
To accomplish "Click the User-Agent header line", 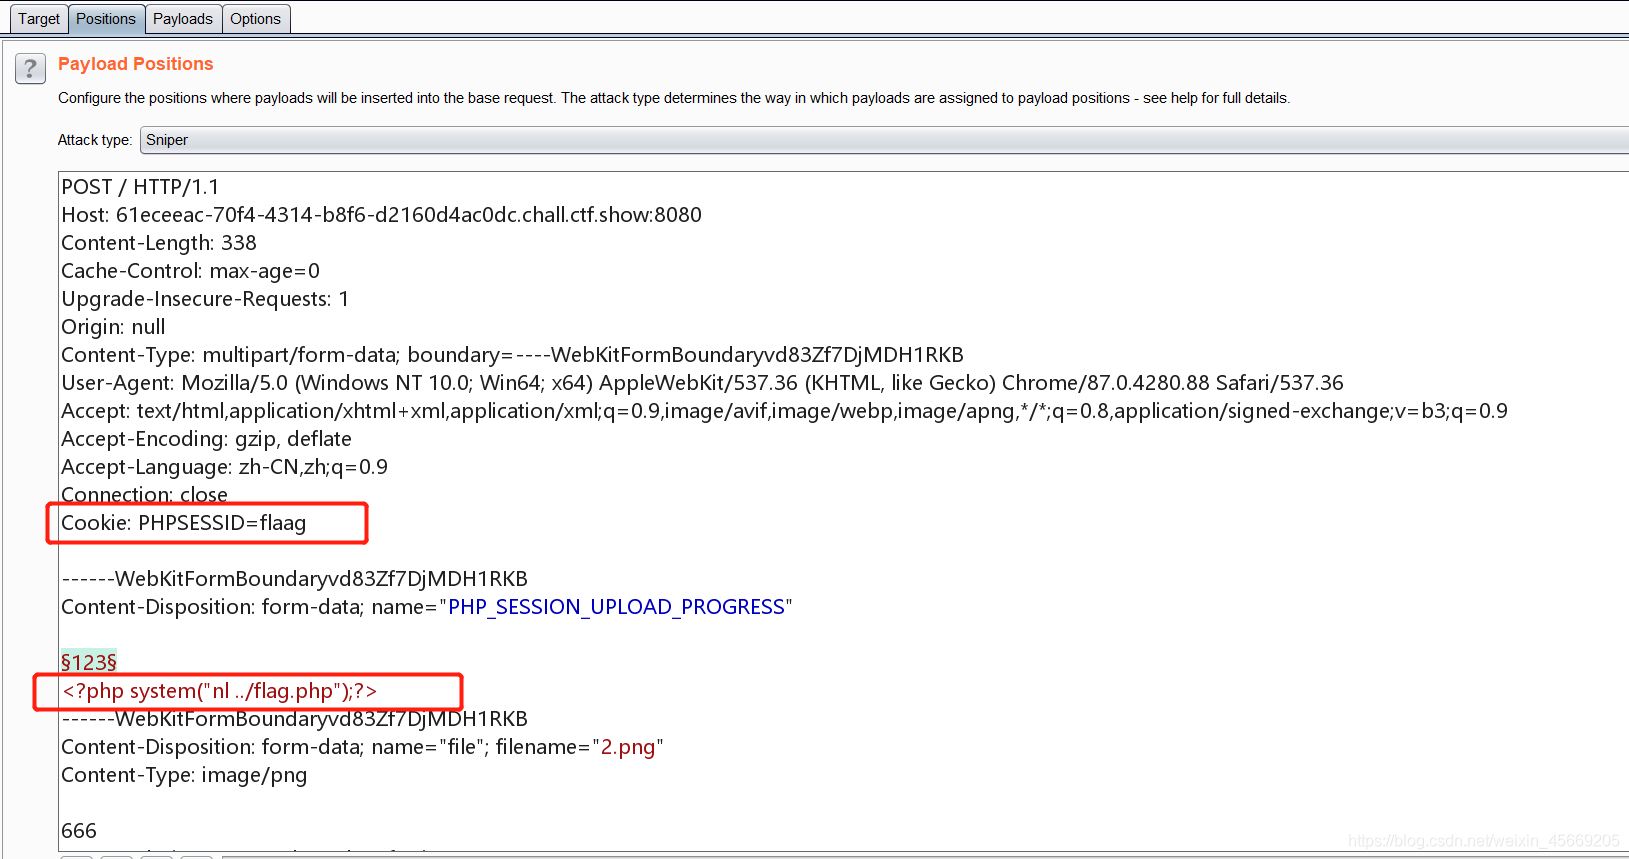I will [x=702, y=383].
